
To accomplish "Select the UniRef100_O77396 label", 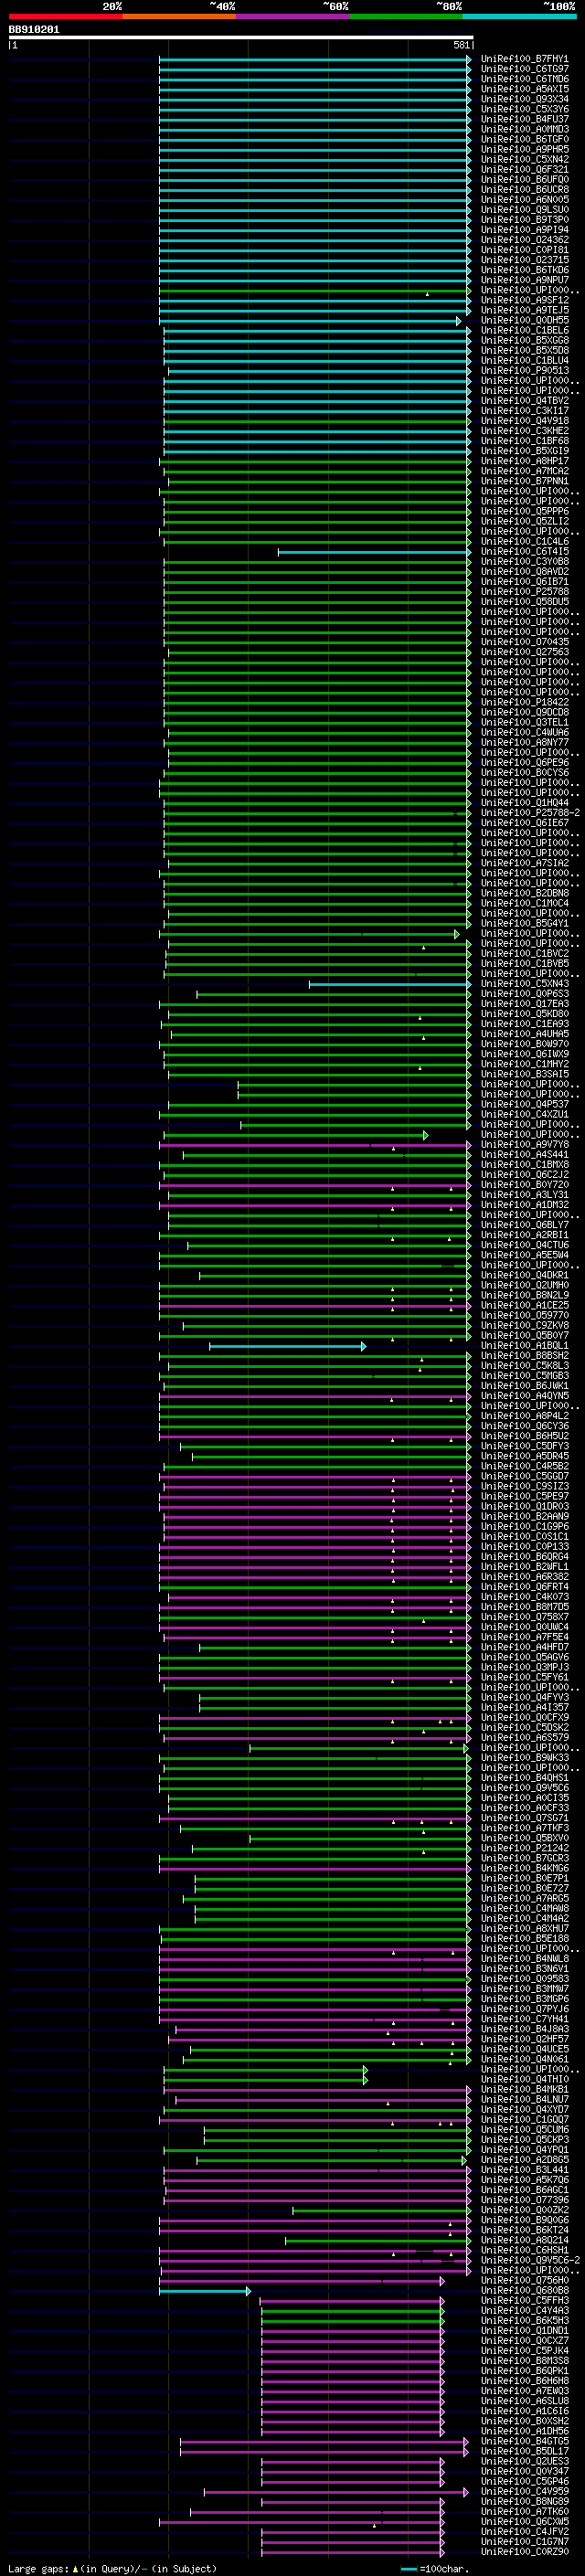I will point(524,2199).
